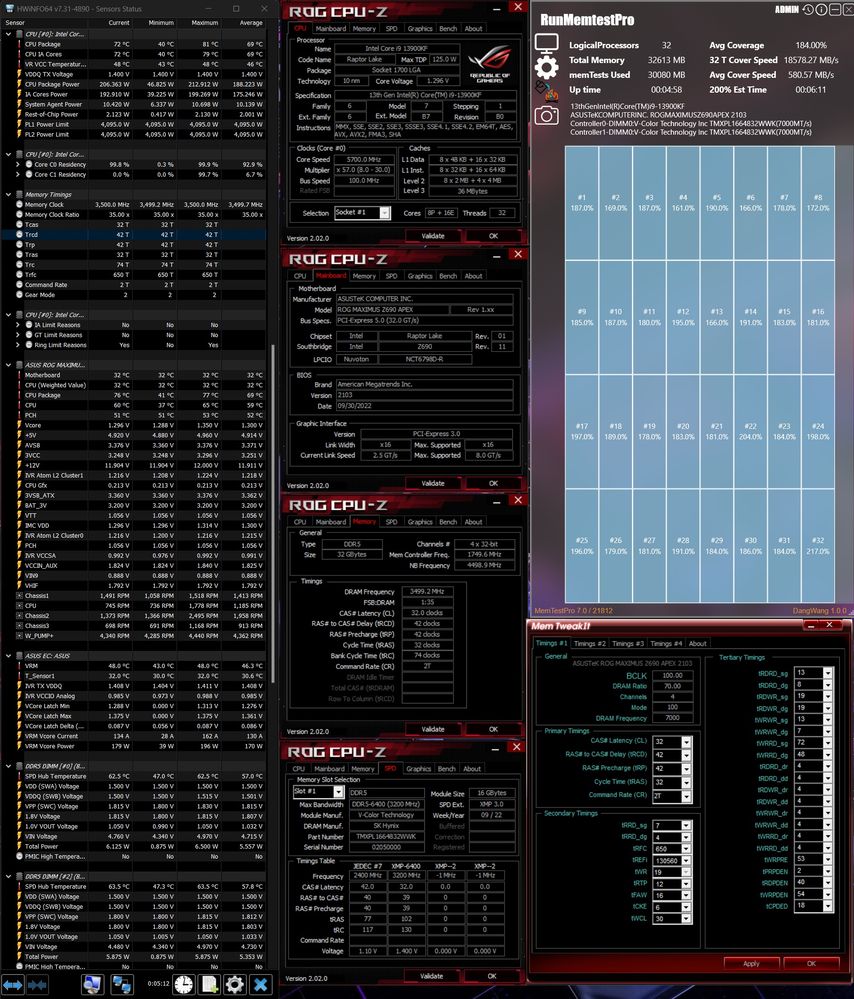Open RunMemtestPro history clock icon
854x999 pixels.
(x=808, y=10)
